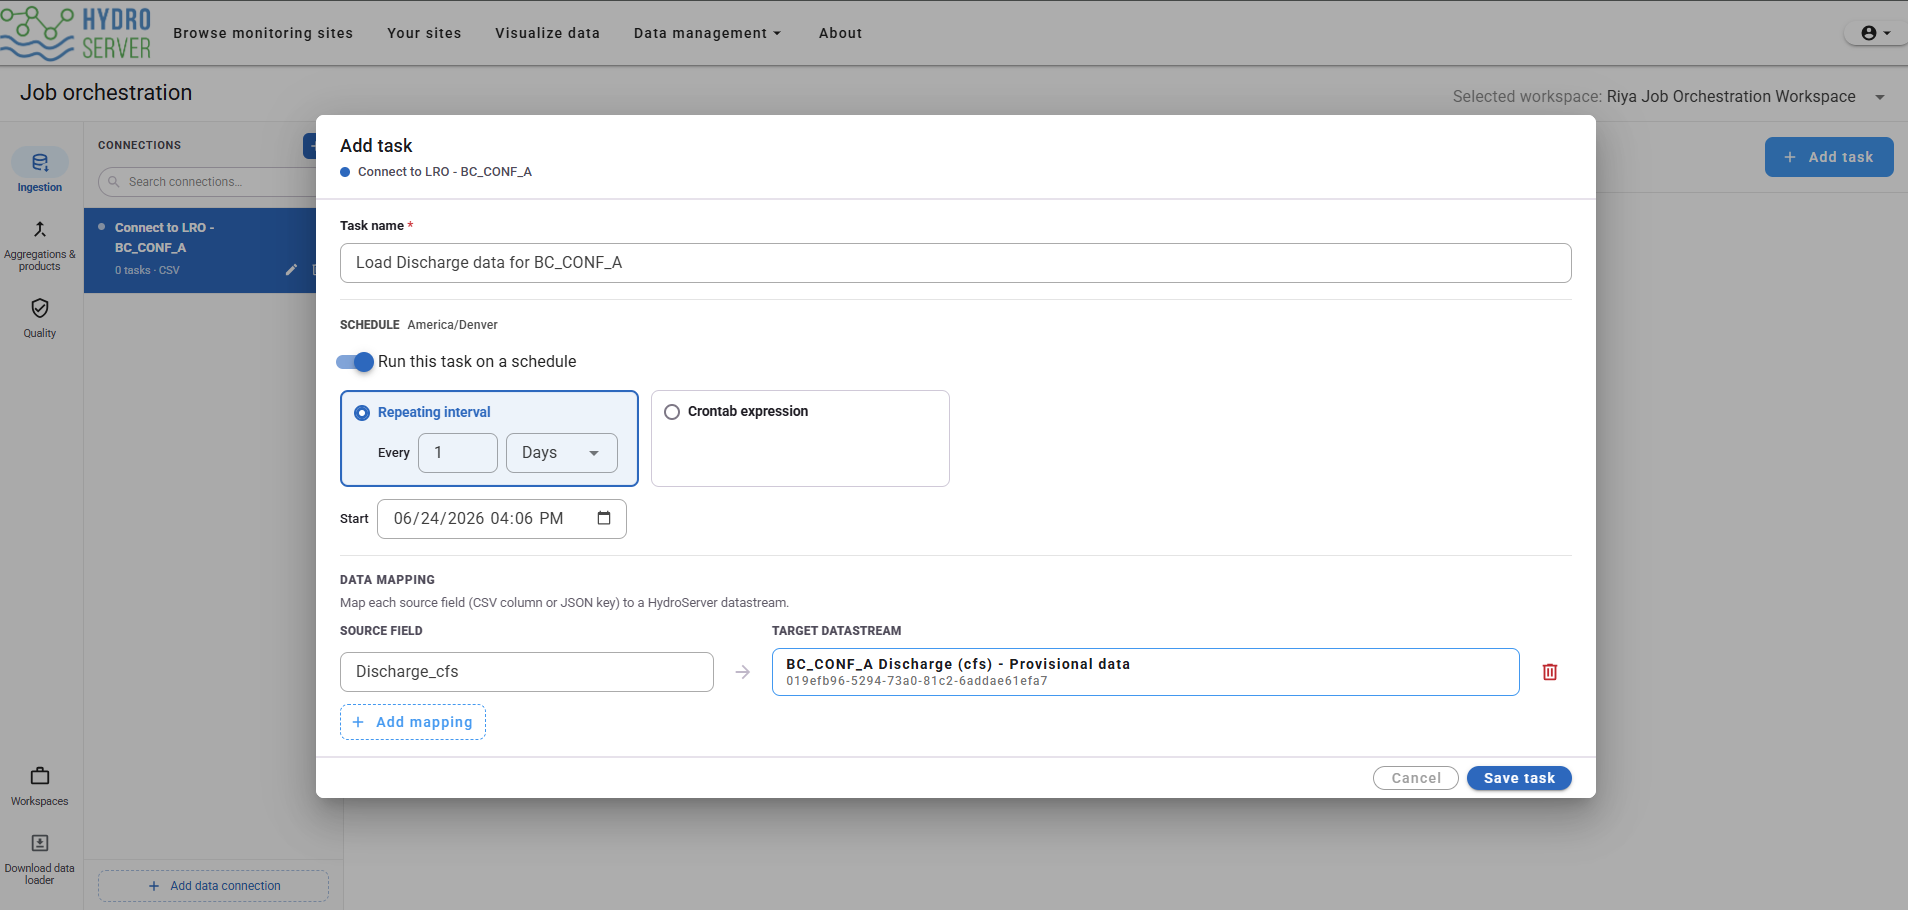Screen dimensions: 1908x910
Task: Open Download data loader item
Action: click(x=40, y=859)
